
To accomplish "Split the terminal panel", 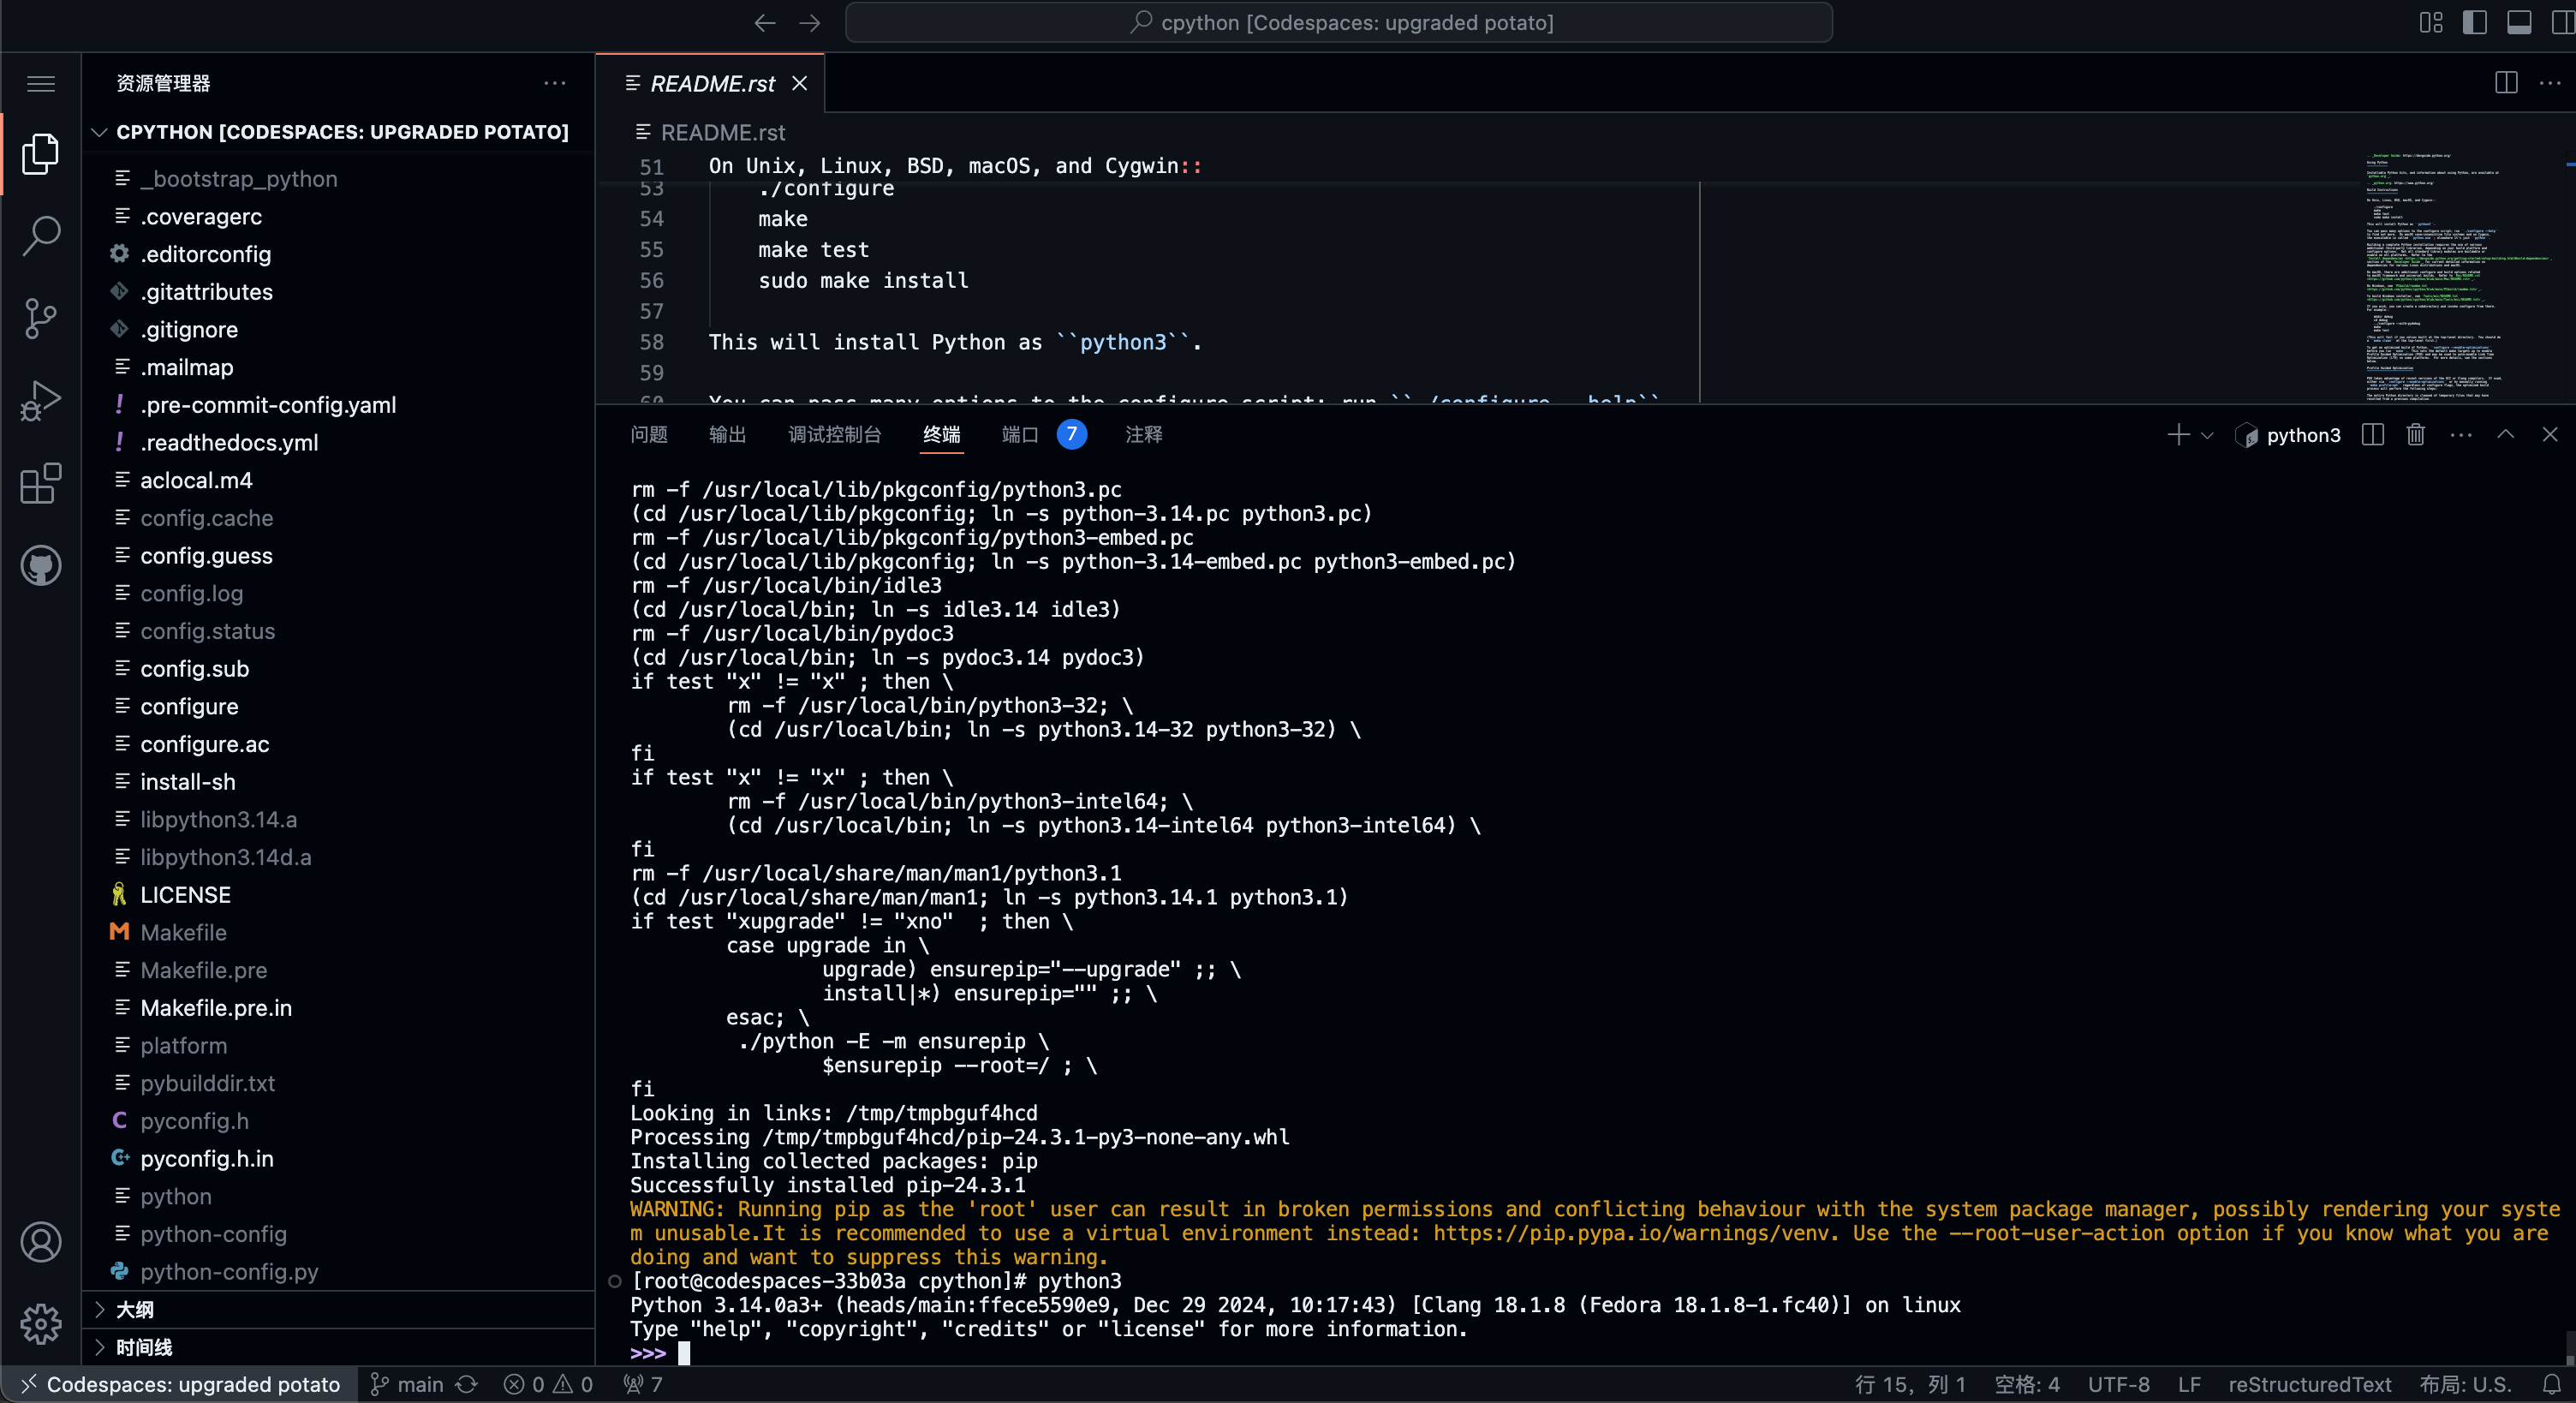I will 2372,435.
